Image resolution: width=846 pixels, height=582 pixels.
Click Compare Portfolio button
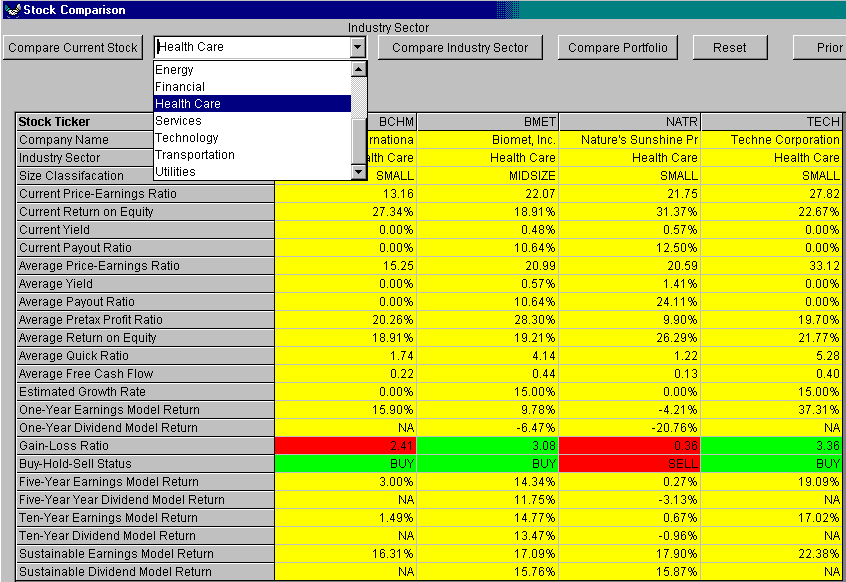618,47
